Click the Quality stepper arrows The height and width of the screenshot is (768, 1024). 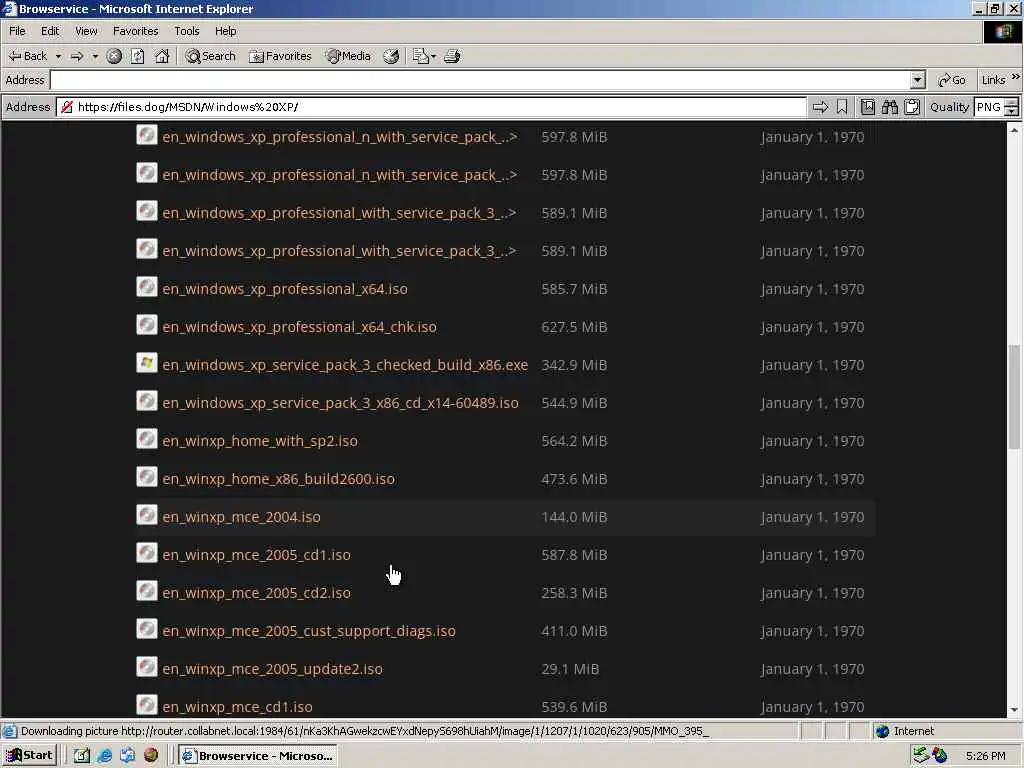pos(1012,107)
